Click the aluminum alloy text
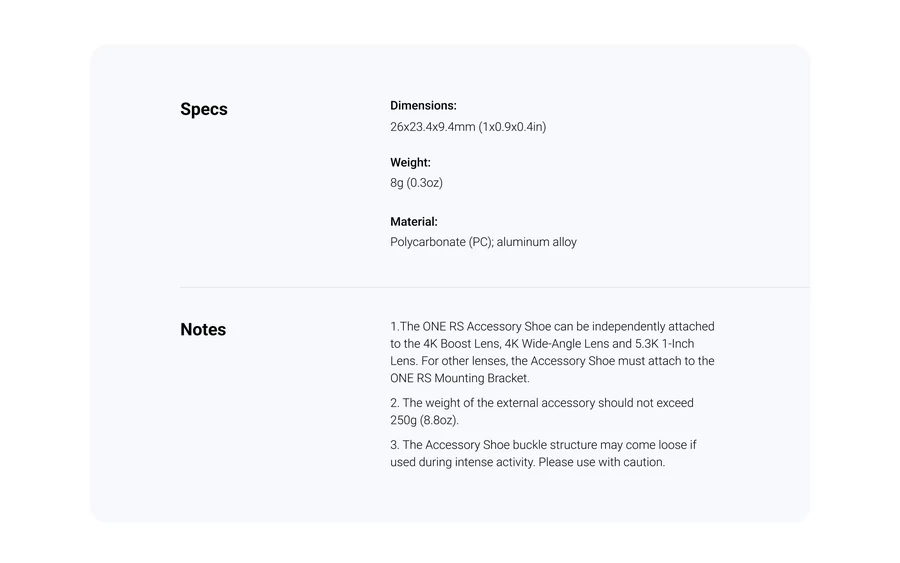 [537, 242]
